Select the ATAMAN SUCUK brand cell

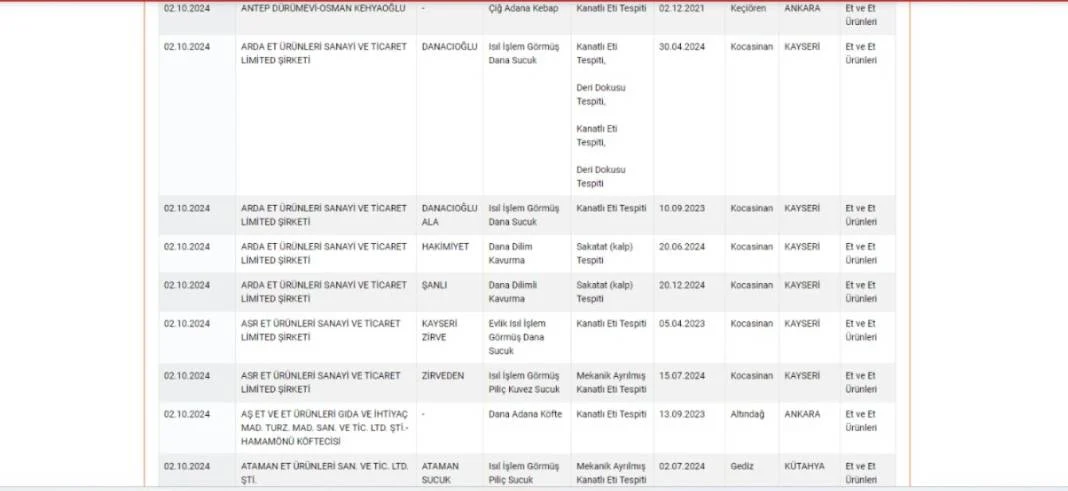pyautogui.click(x=443, y=472)
